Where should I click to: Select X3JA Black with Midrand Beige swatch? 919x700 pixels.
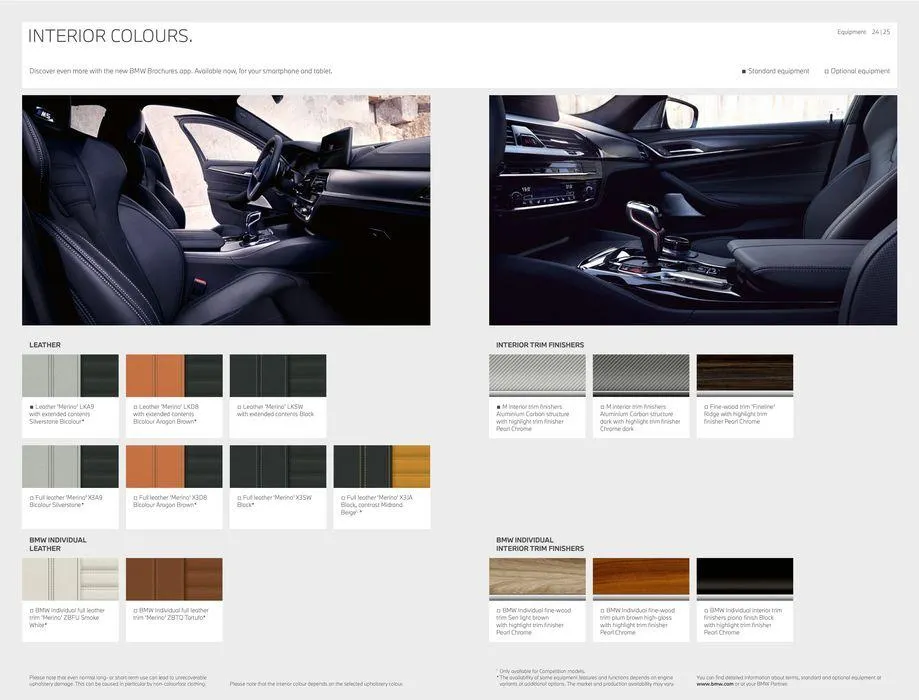(x=382, y=467)
